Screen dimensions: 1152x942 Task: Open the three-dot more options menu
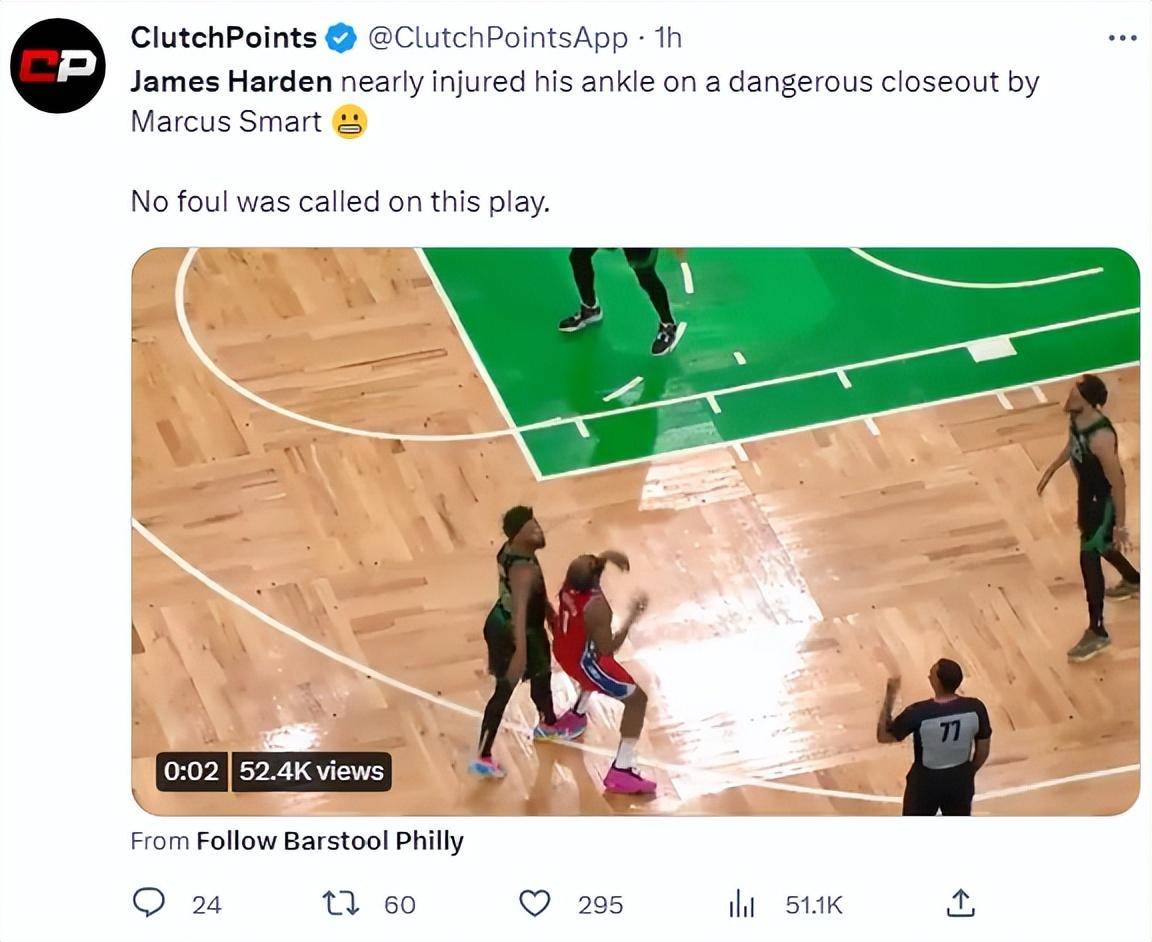point(1122,37)
